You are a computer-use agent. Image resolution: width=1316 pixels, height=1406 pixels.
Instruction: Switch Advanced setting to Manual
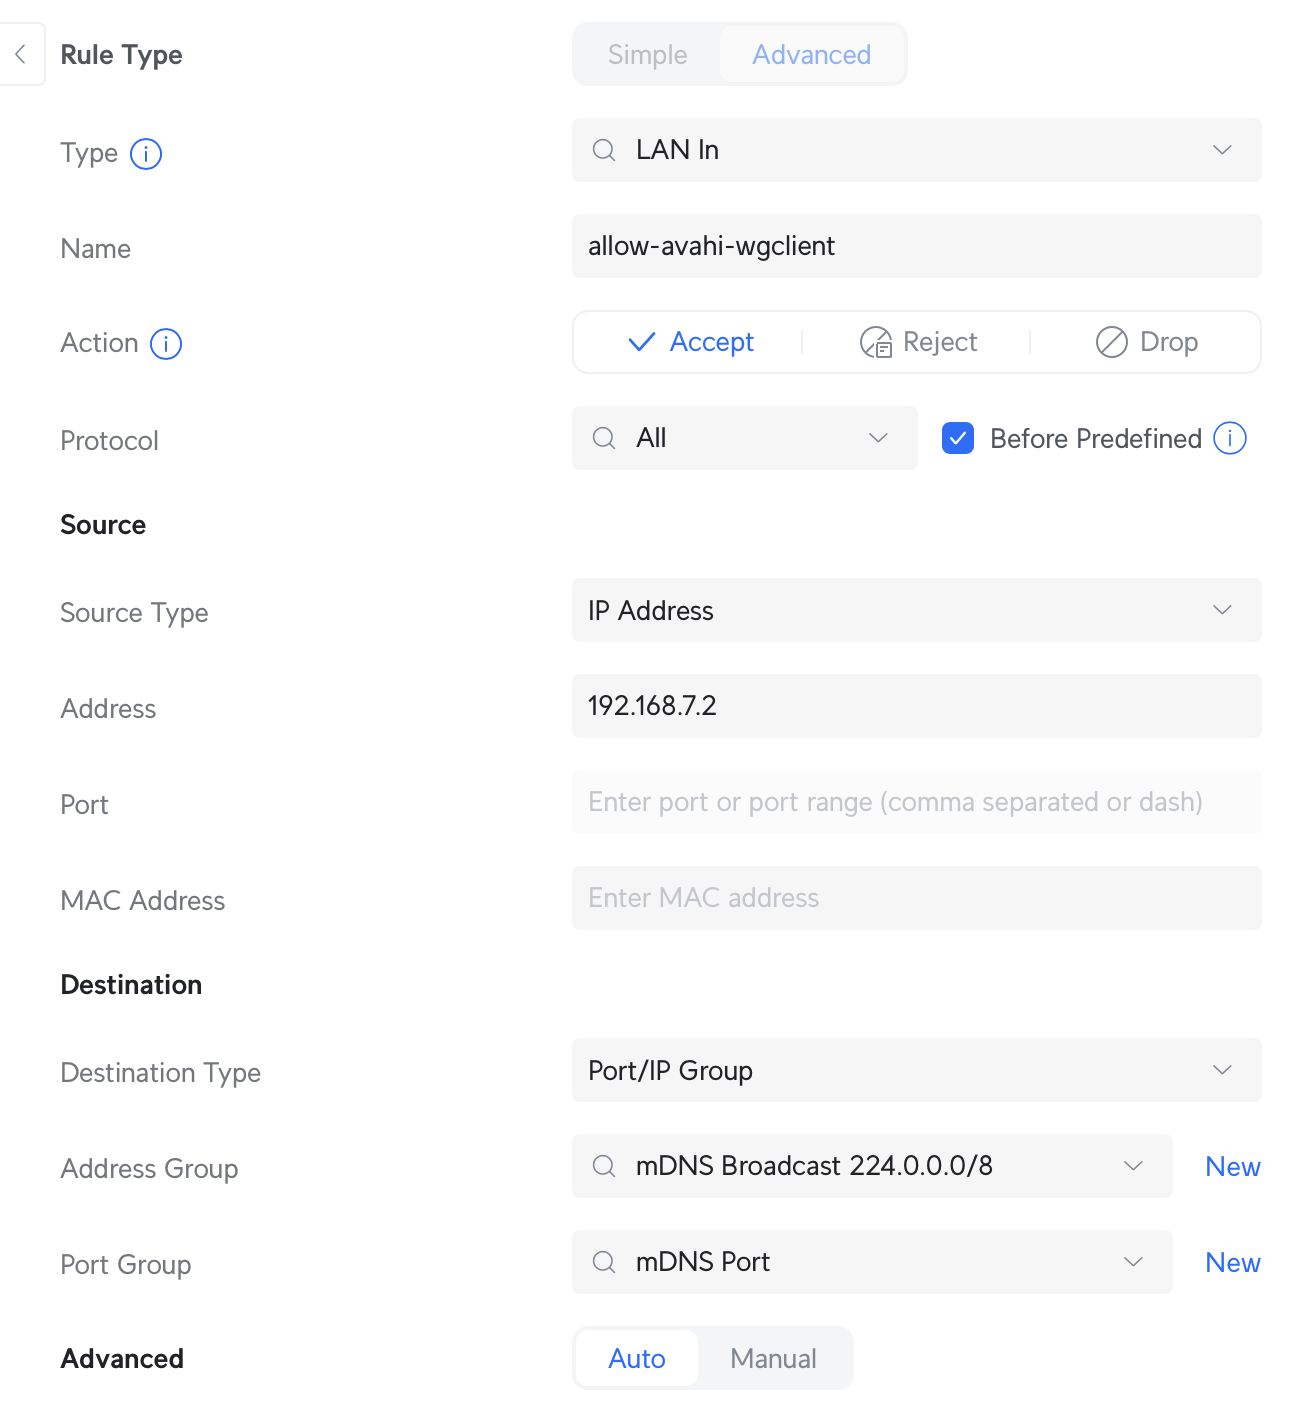pyautogui.click(x=773, y=1358)
